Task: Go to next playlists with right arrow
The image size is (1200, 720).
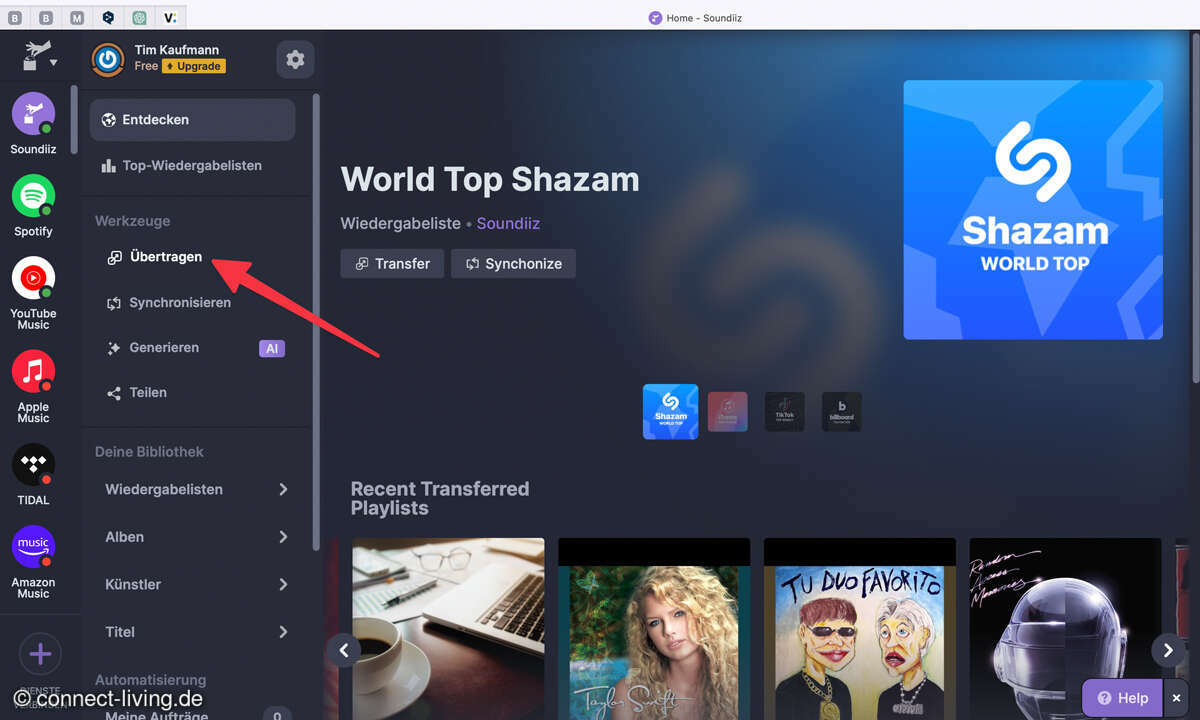Action: [1168, 650]
